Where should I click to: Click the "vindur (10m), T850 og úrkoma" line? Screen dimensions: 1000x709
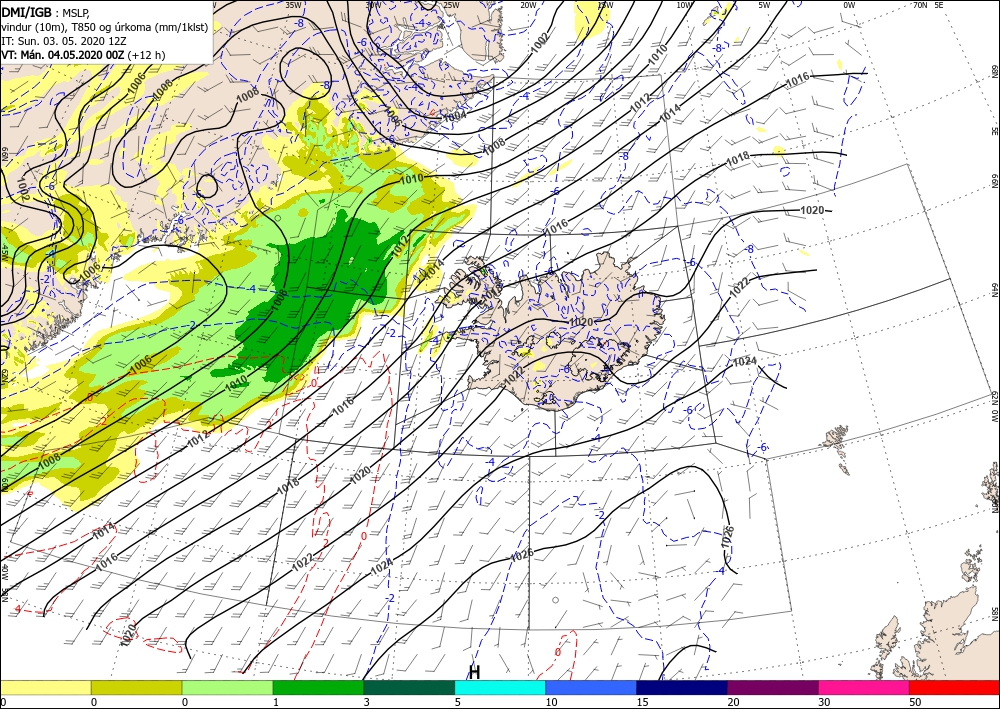click(x=105, y=26)
